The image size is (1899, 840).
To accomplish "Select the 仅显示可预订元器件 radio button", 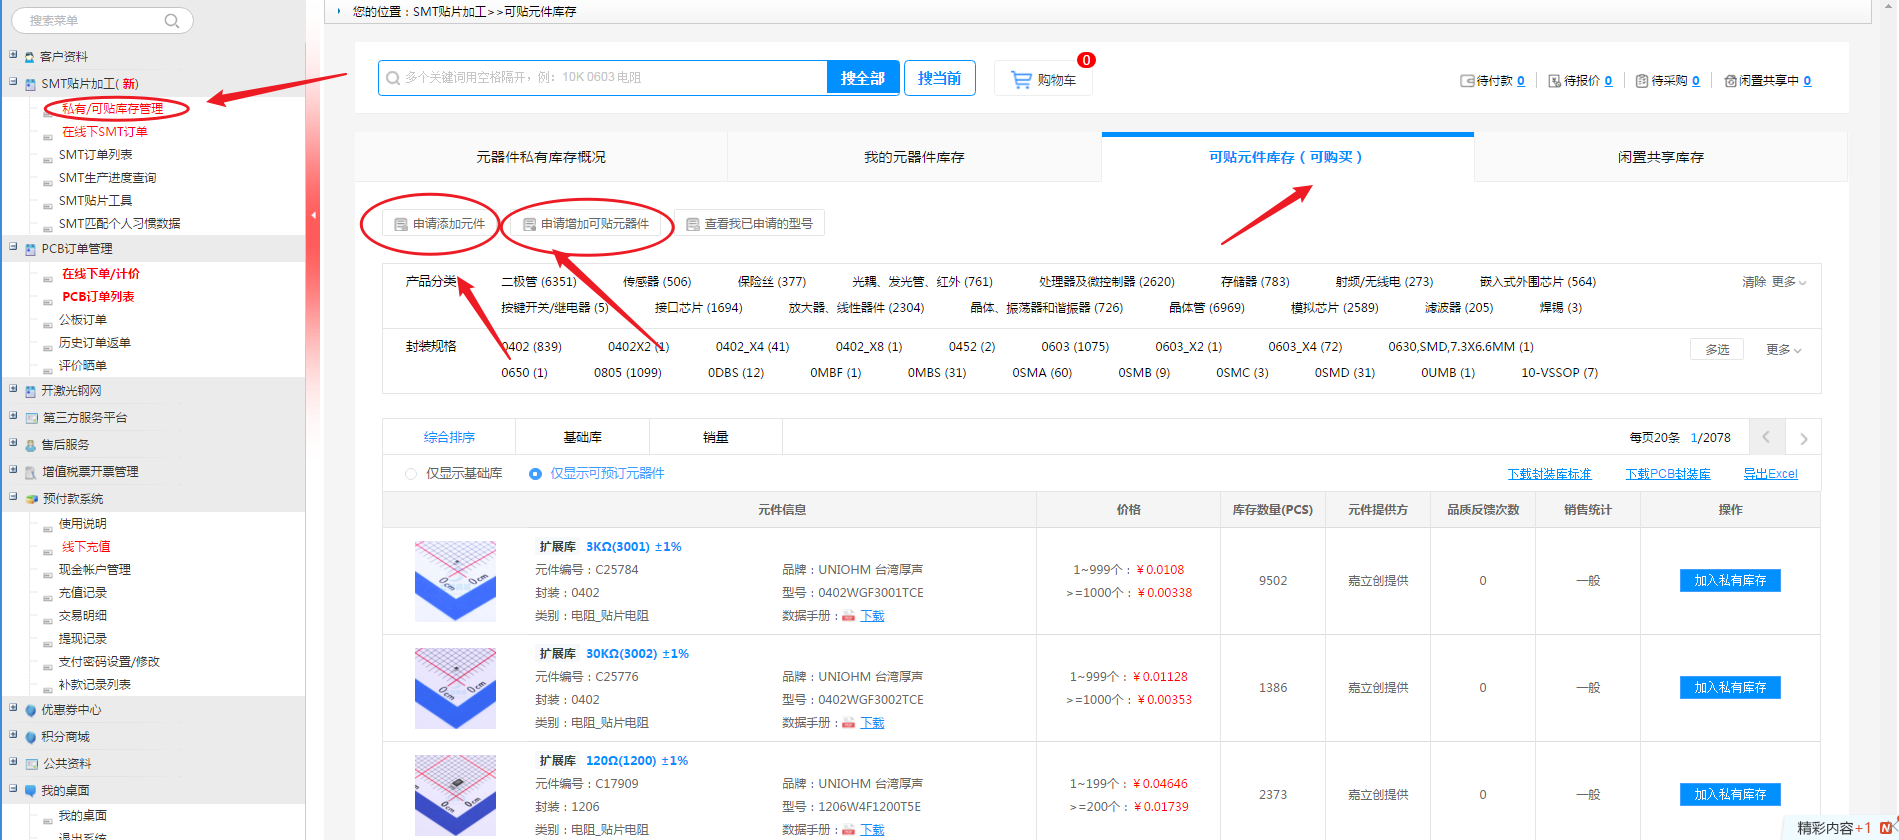I will tap(535, 474).
